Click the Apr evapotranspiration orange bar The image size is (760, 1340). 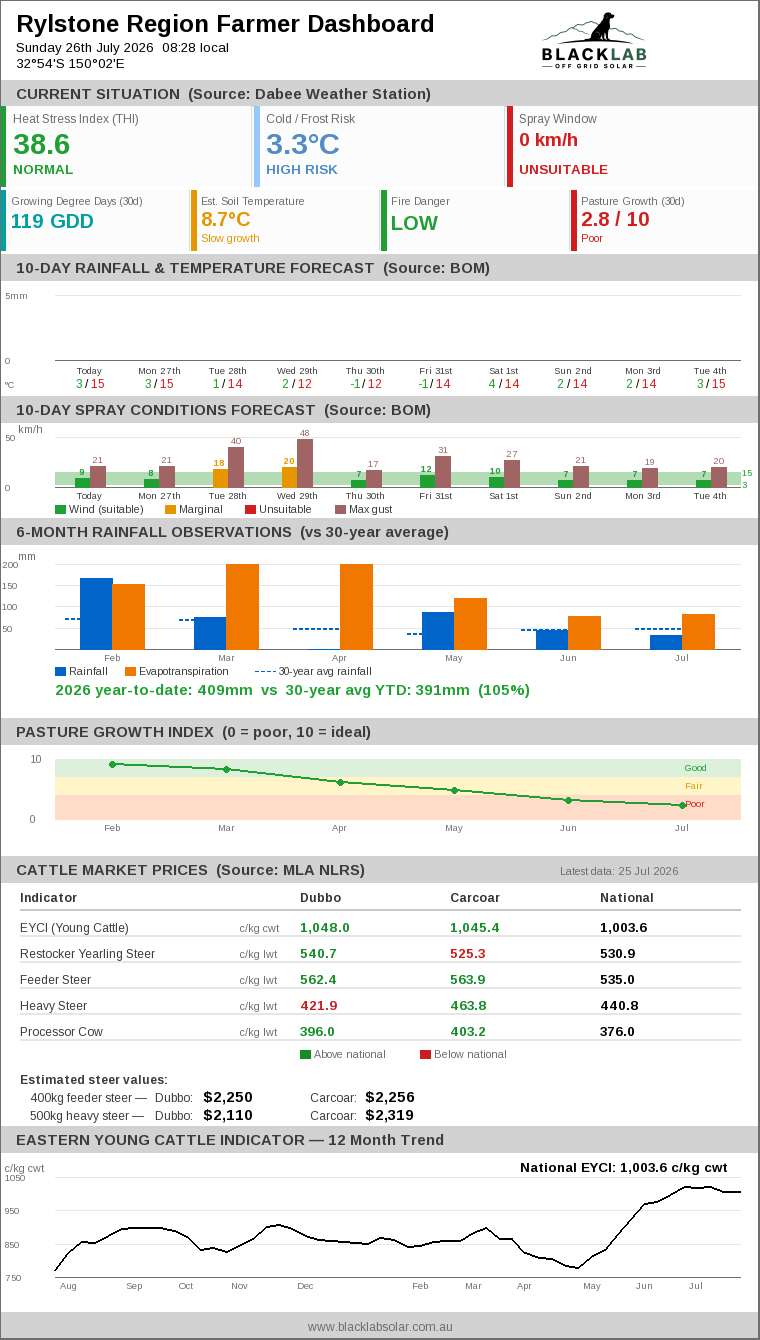(356, 607)
